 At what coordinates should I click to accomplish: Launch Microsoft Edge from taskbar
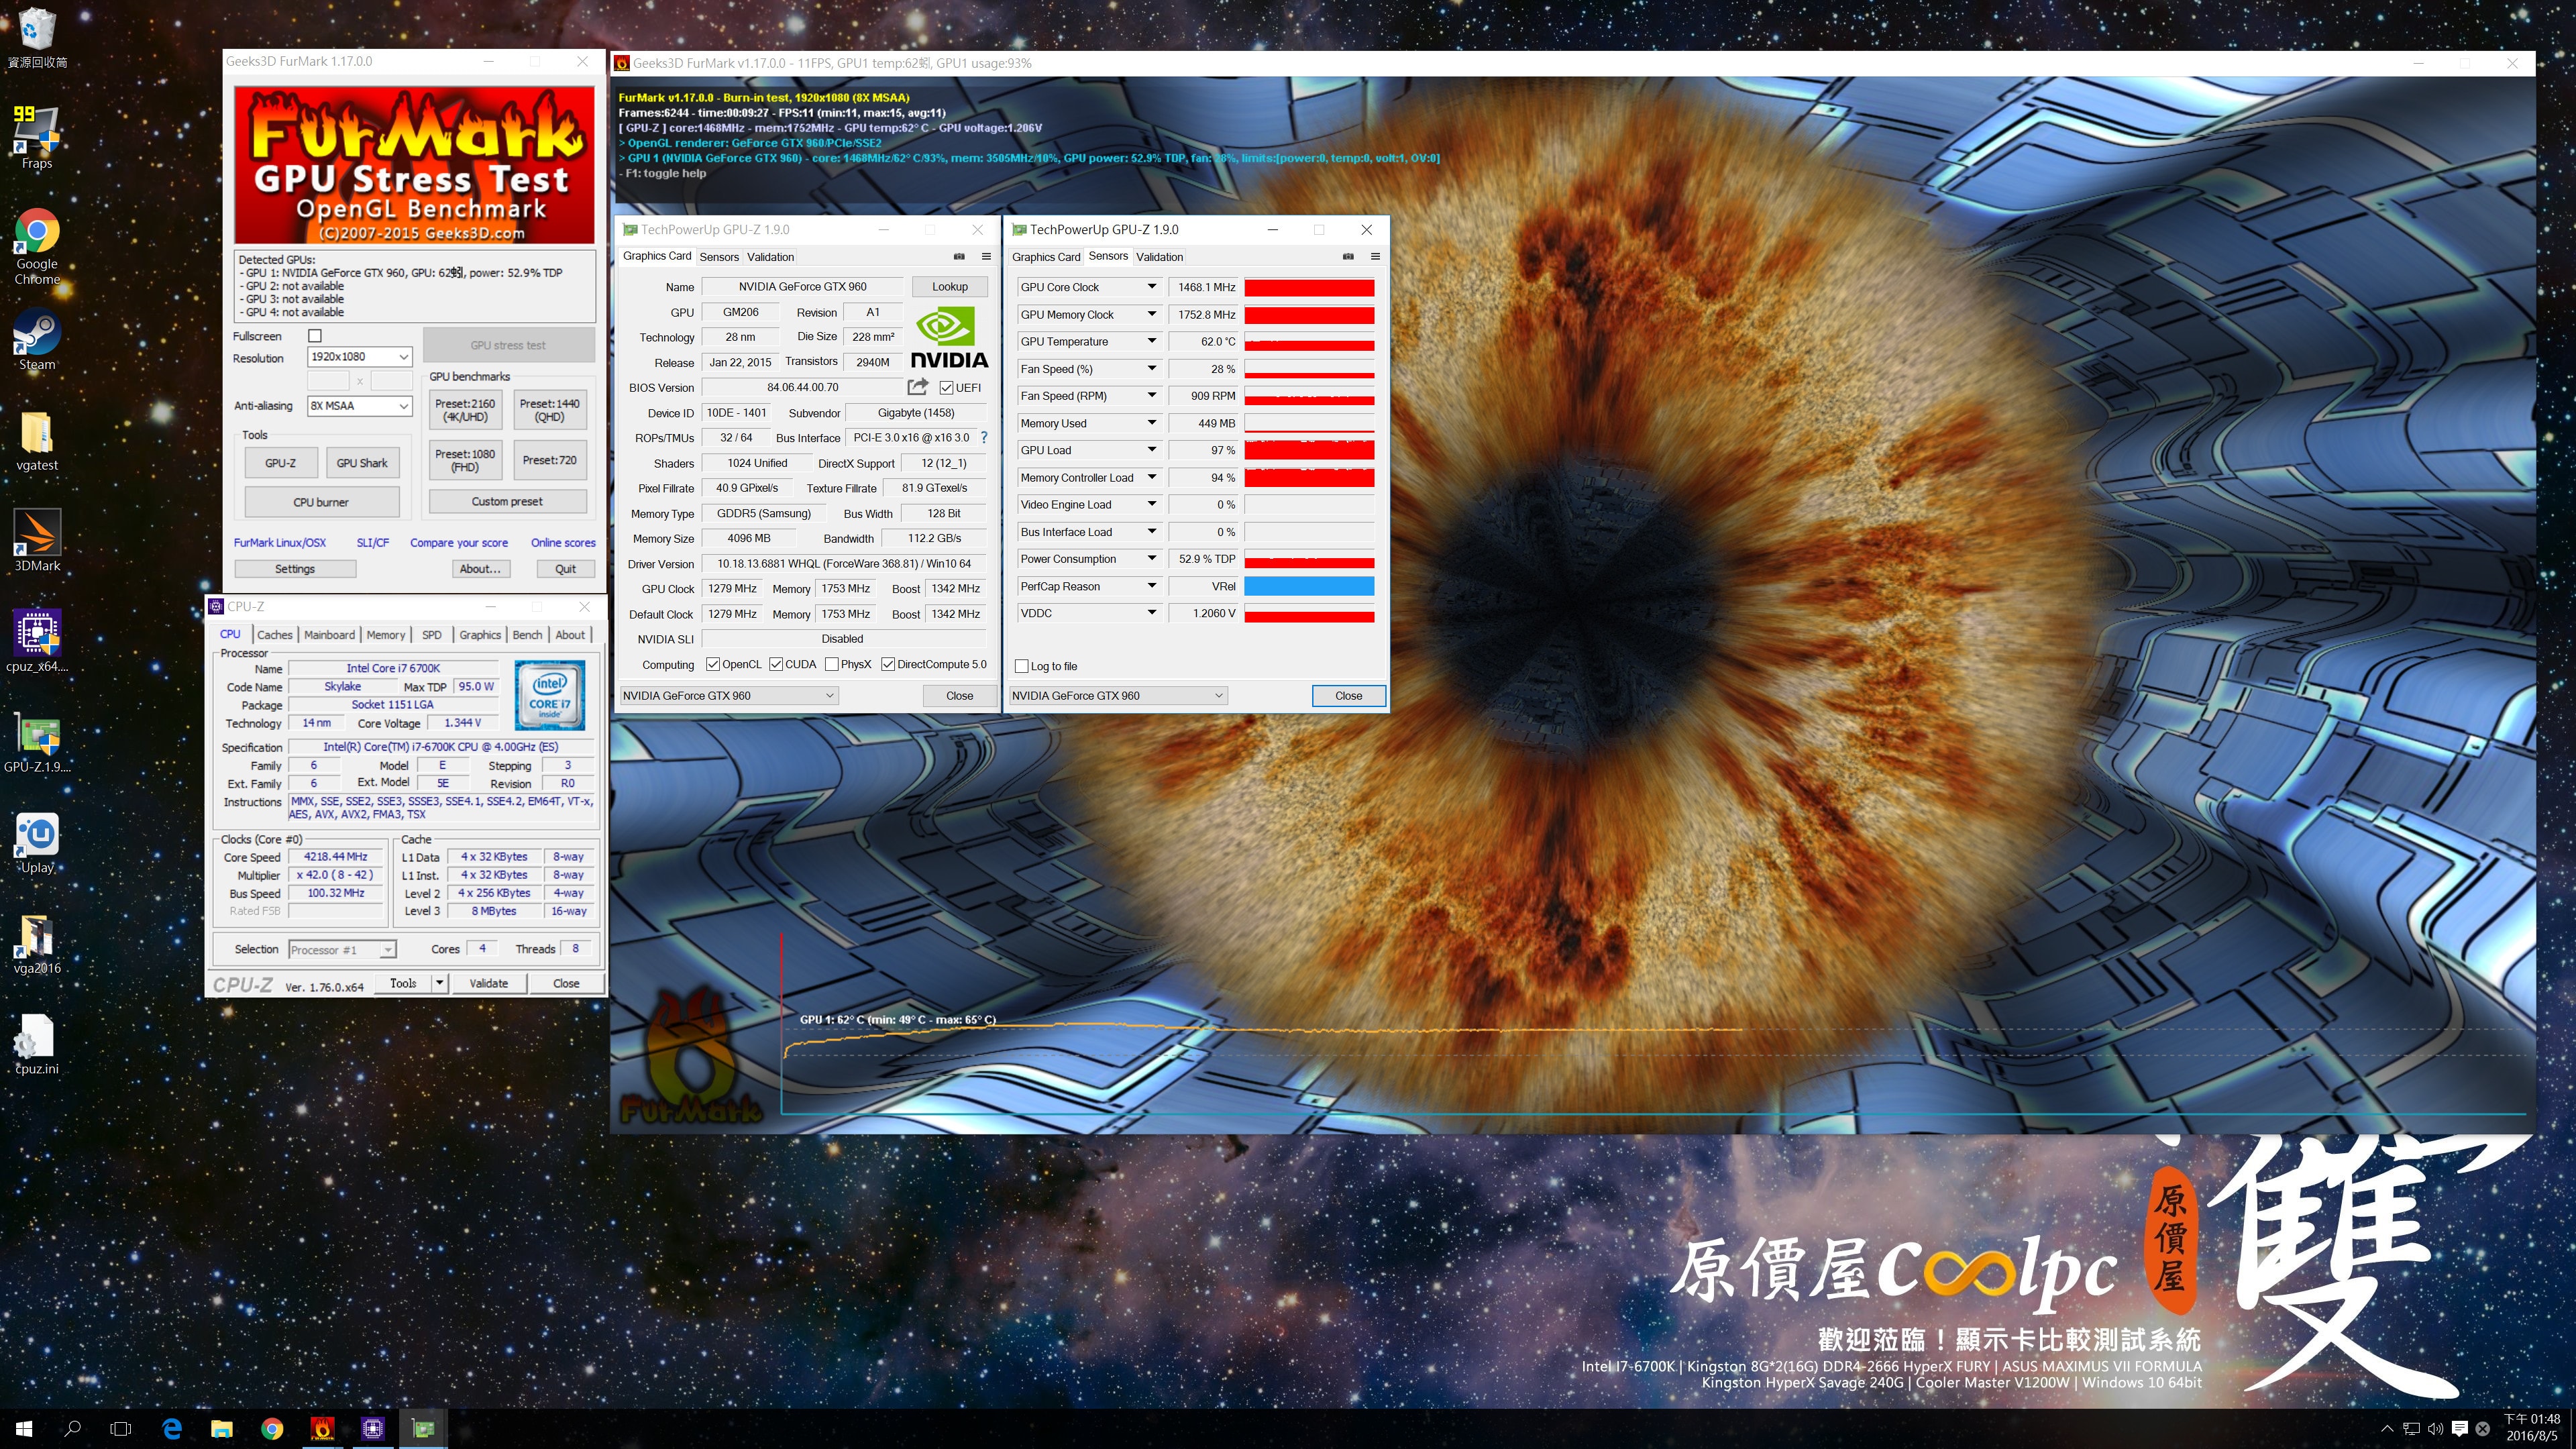coord(172,1429)
